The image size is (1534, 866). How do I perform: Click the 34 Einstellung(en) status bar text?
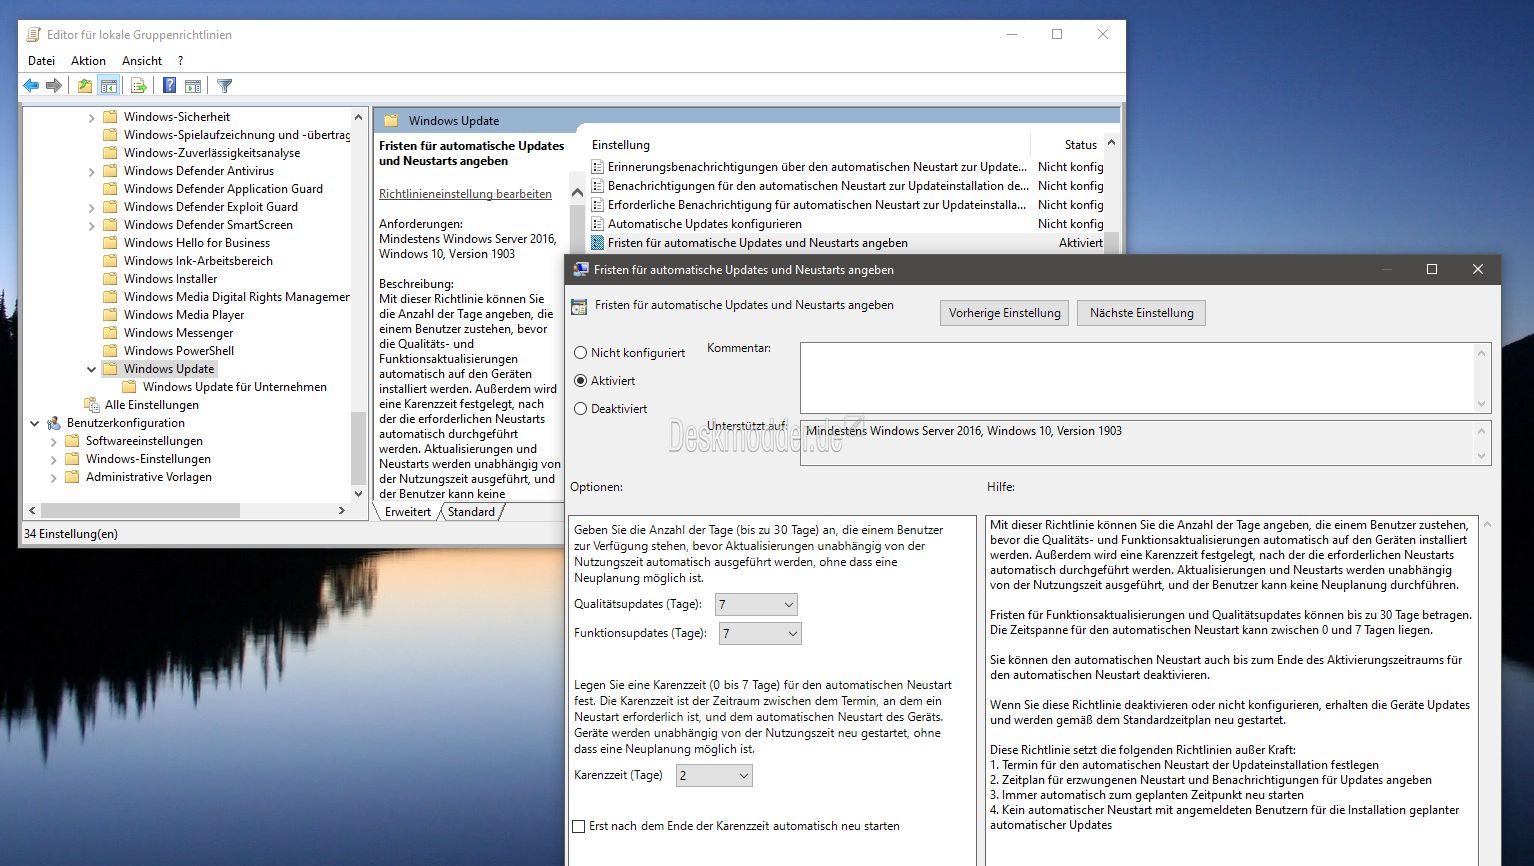pyautogui.click(x=71, y=534)
